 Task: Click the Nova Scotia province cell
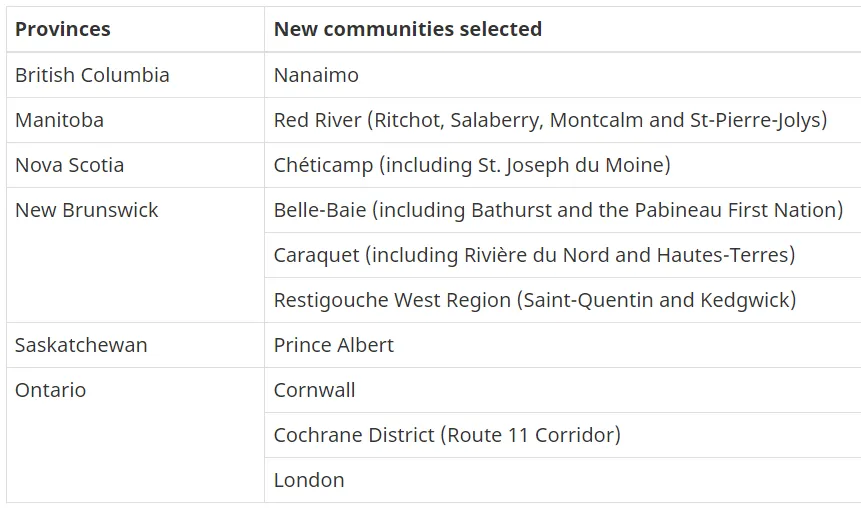pyautogui.click(x=70, y=165)
